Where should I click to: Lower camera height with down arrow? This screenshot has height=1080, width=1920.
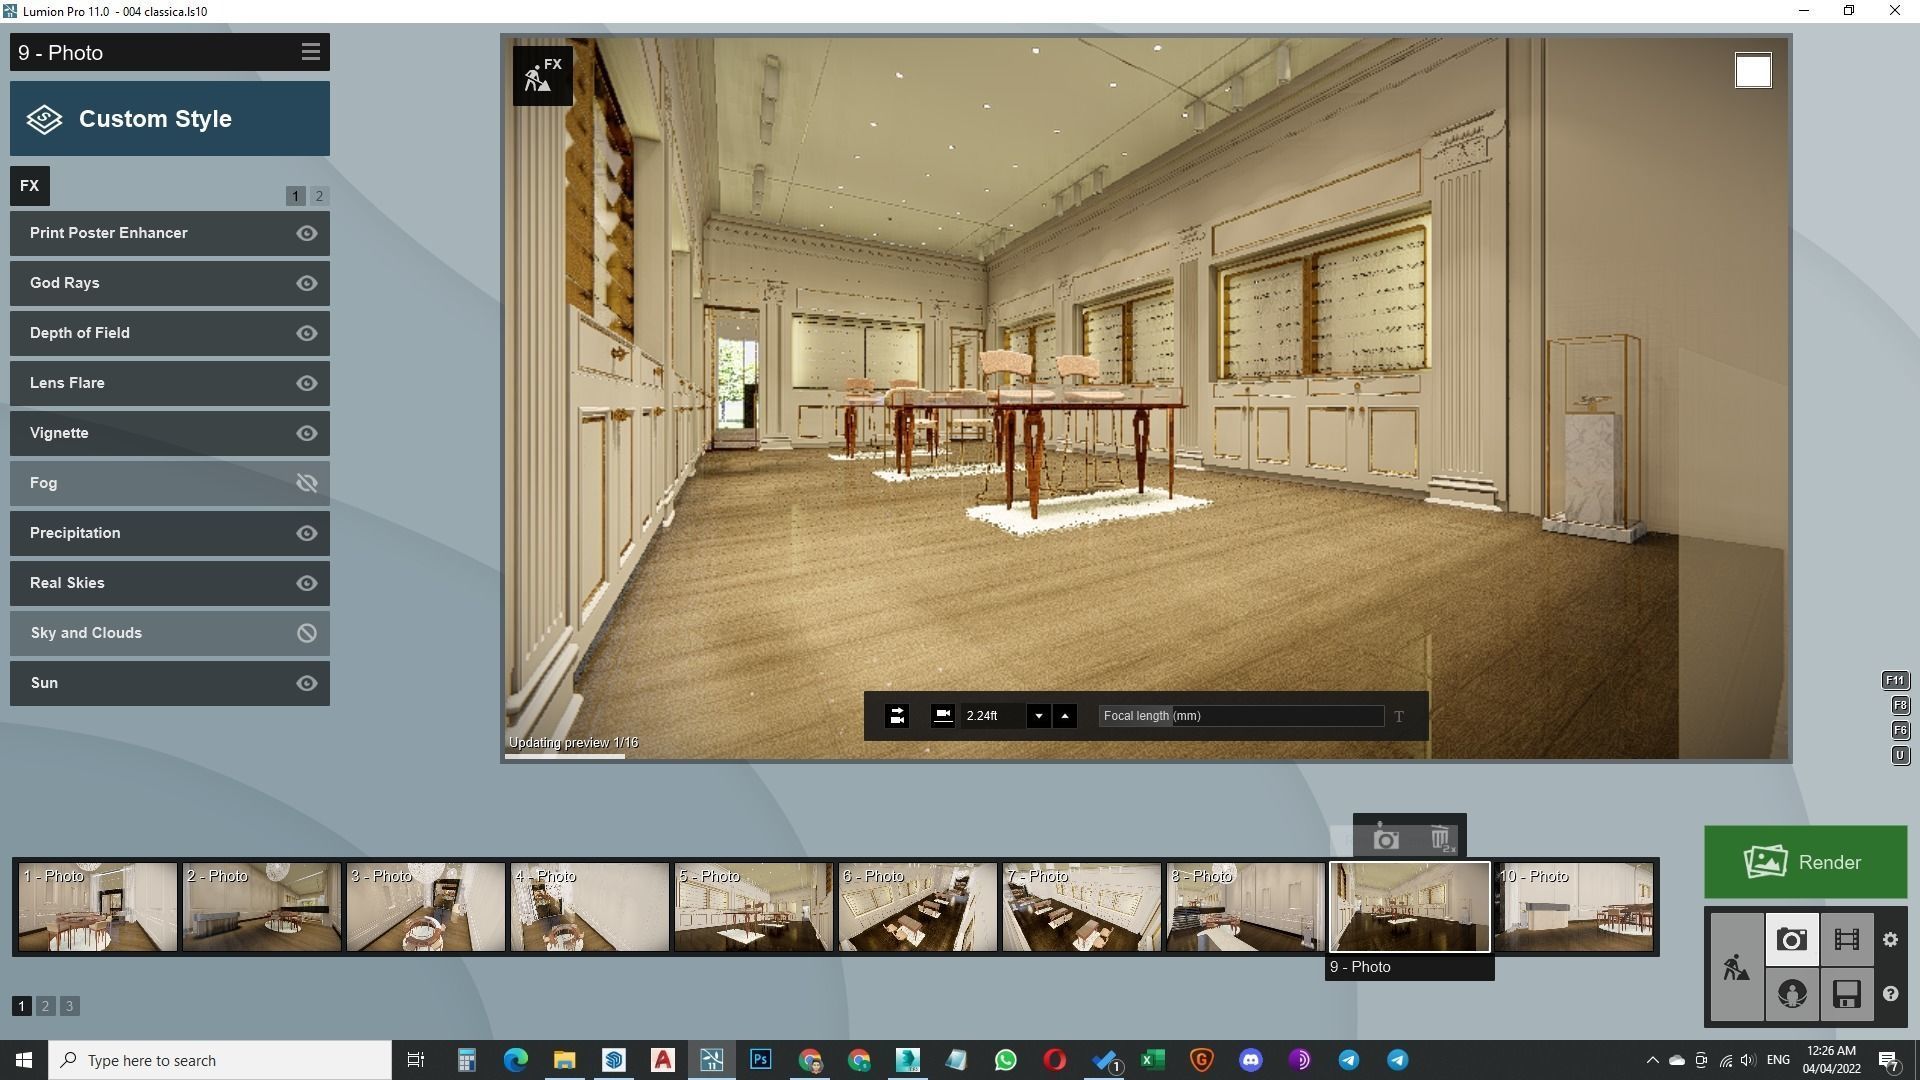pyautogui.click(x=1039, y=716)
